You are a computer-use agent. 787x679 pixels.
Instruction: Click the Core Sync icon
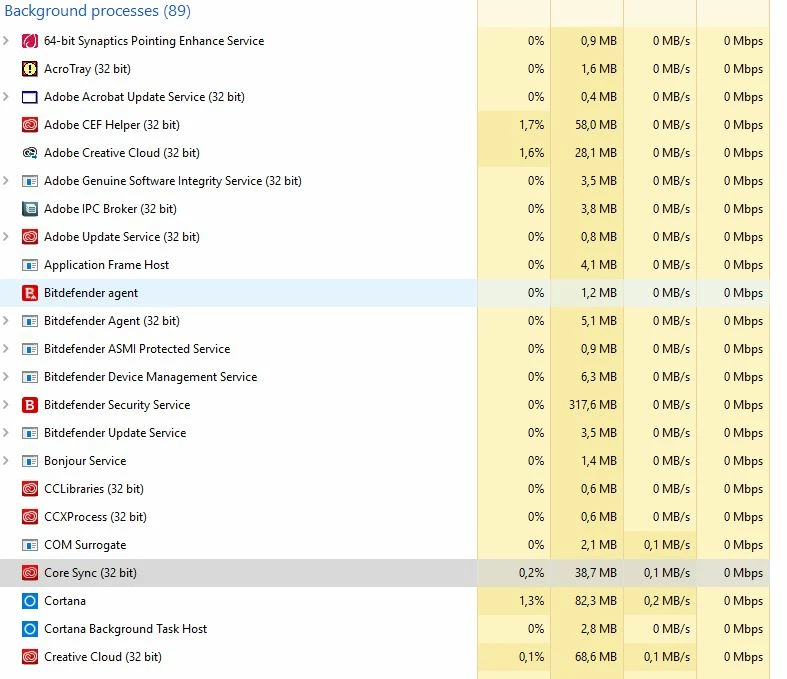[30, 573]
